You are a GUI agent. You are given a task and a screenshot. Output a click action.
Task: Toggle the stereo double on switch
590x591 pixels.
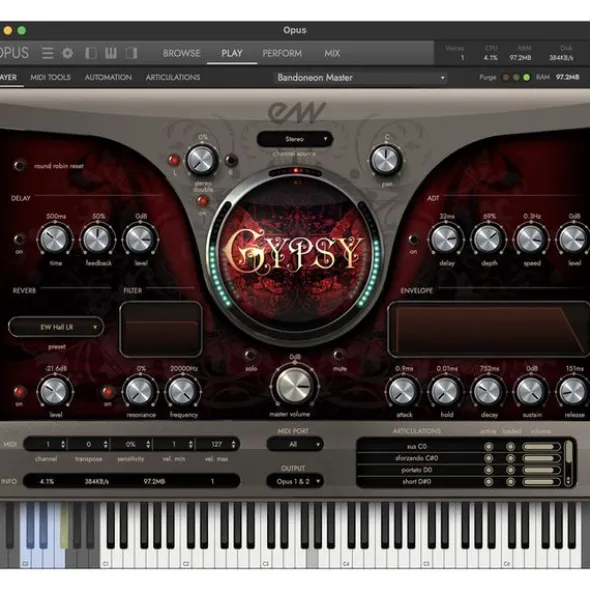pyautogui.click(x=203, y=201)
